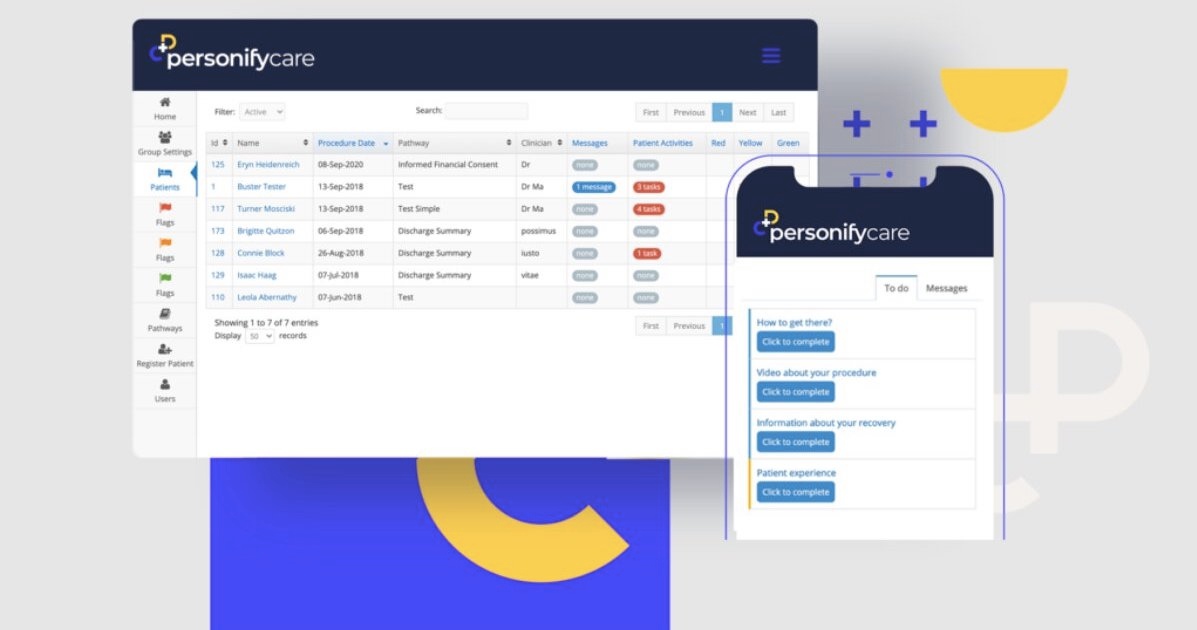
Task: Open the Display records count dropdown
Action: 260,336
